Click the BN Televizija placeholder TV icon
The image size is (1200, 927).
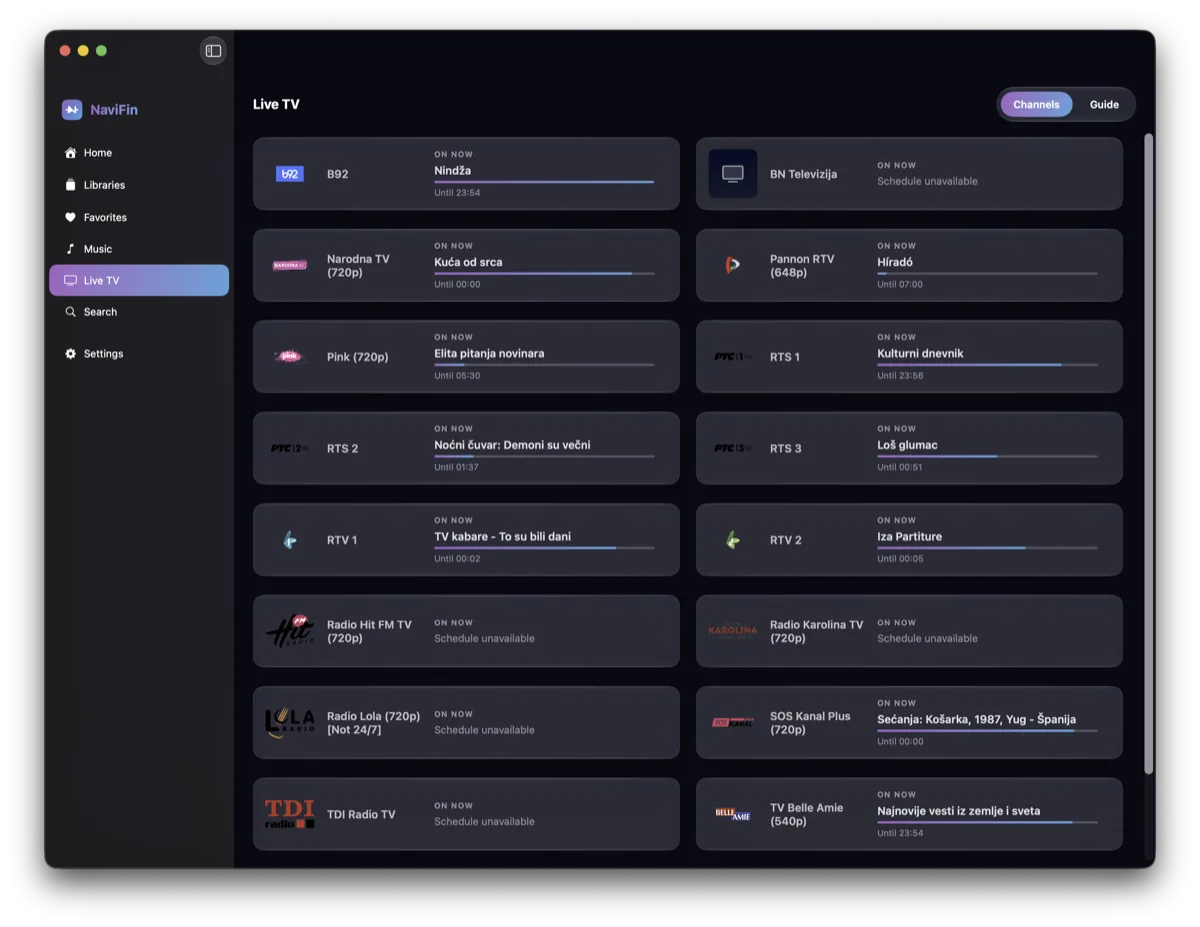click(x=733, y=174)
